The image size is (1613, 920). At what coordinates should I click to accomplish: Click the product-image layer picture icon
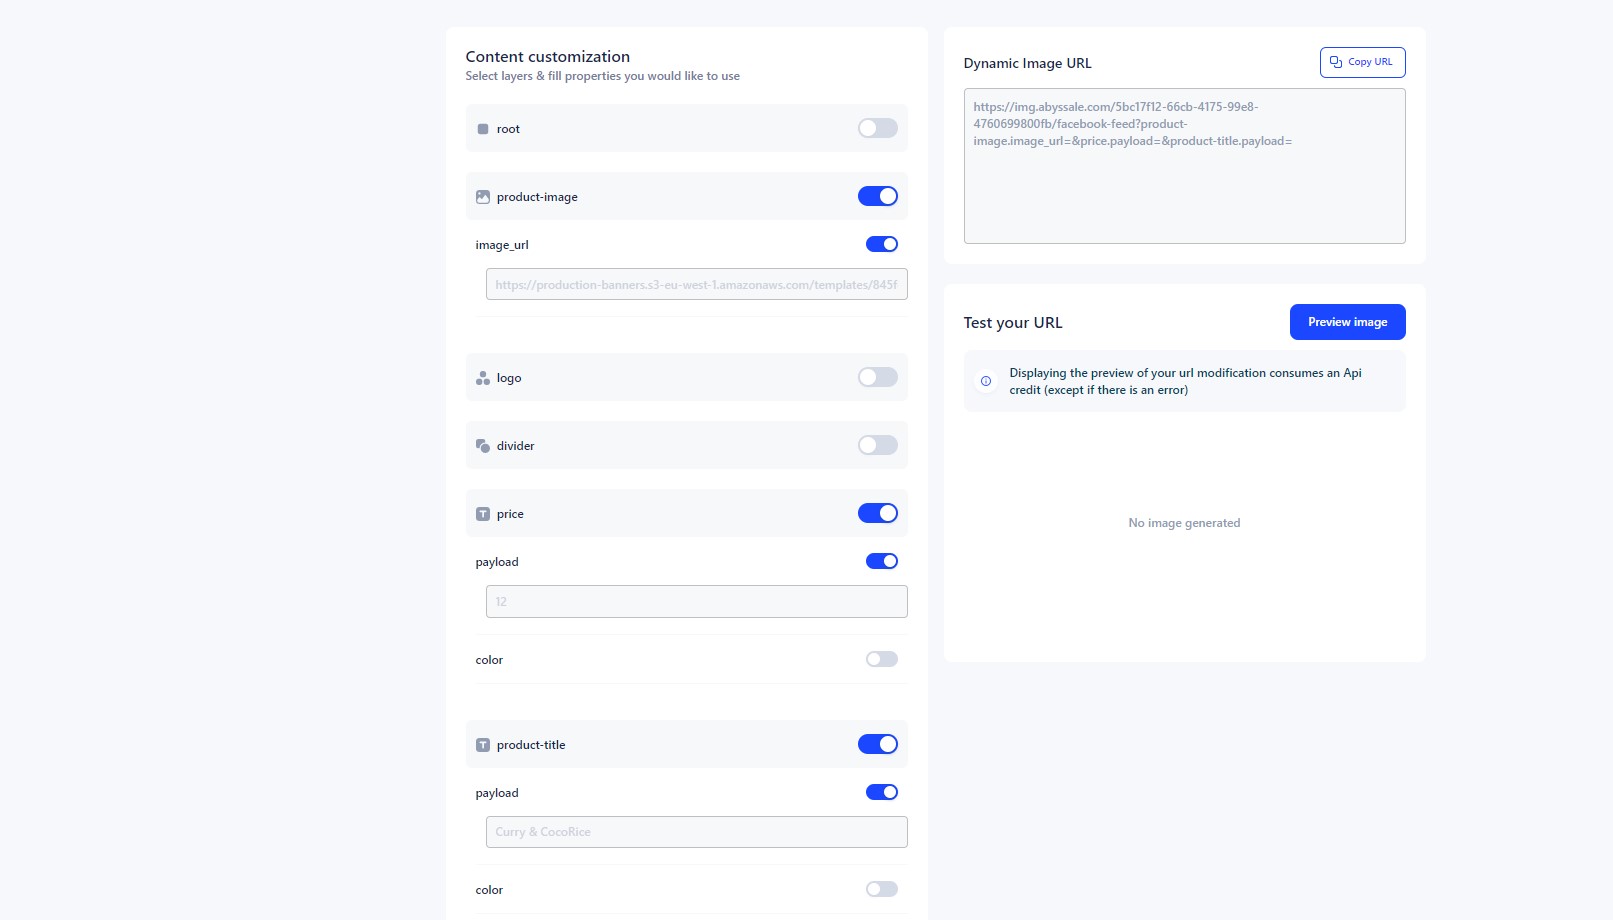point(483,197)
